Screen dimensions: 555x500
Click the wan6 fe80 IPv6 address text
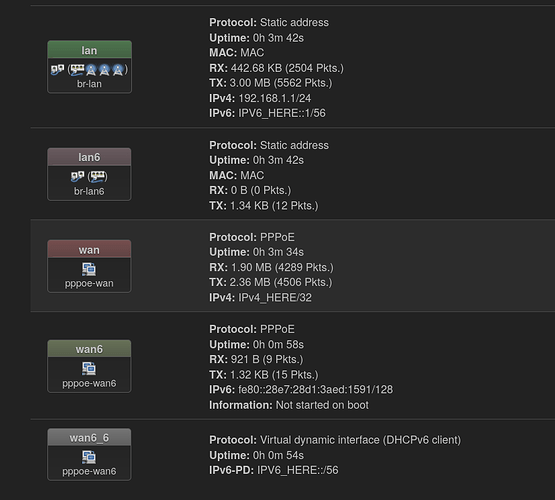(315, 390)
